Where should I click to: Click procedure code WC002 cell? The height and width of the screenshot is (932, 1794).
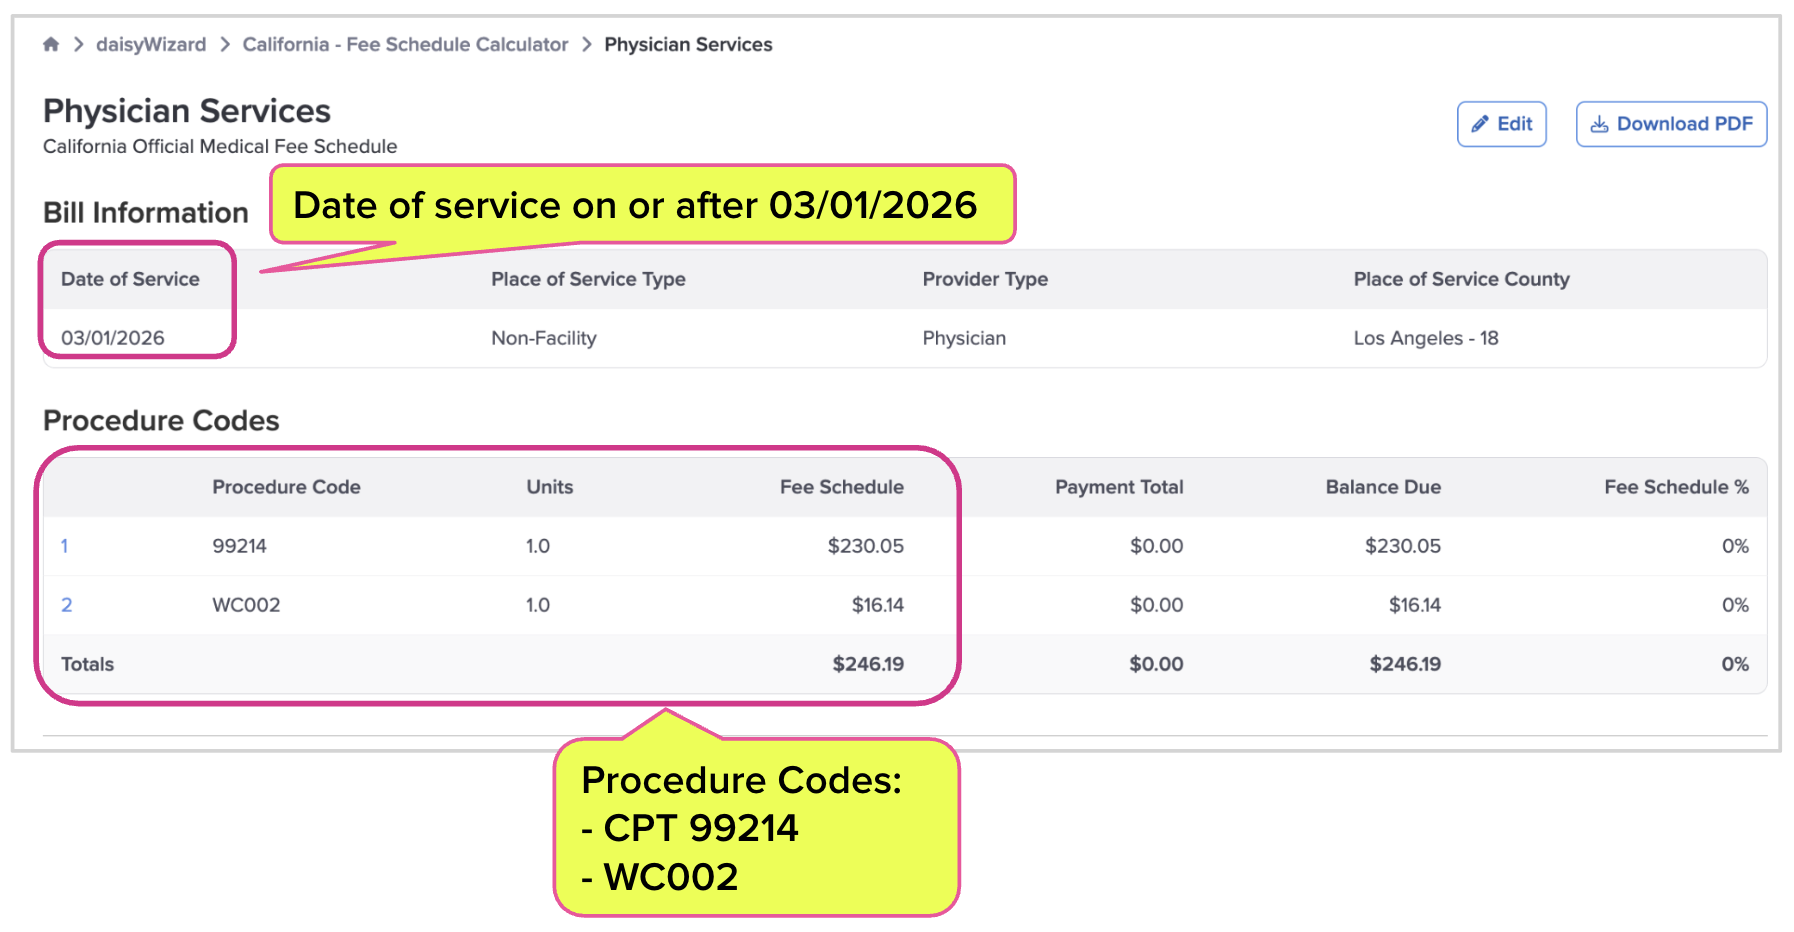click(246, 605)
